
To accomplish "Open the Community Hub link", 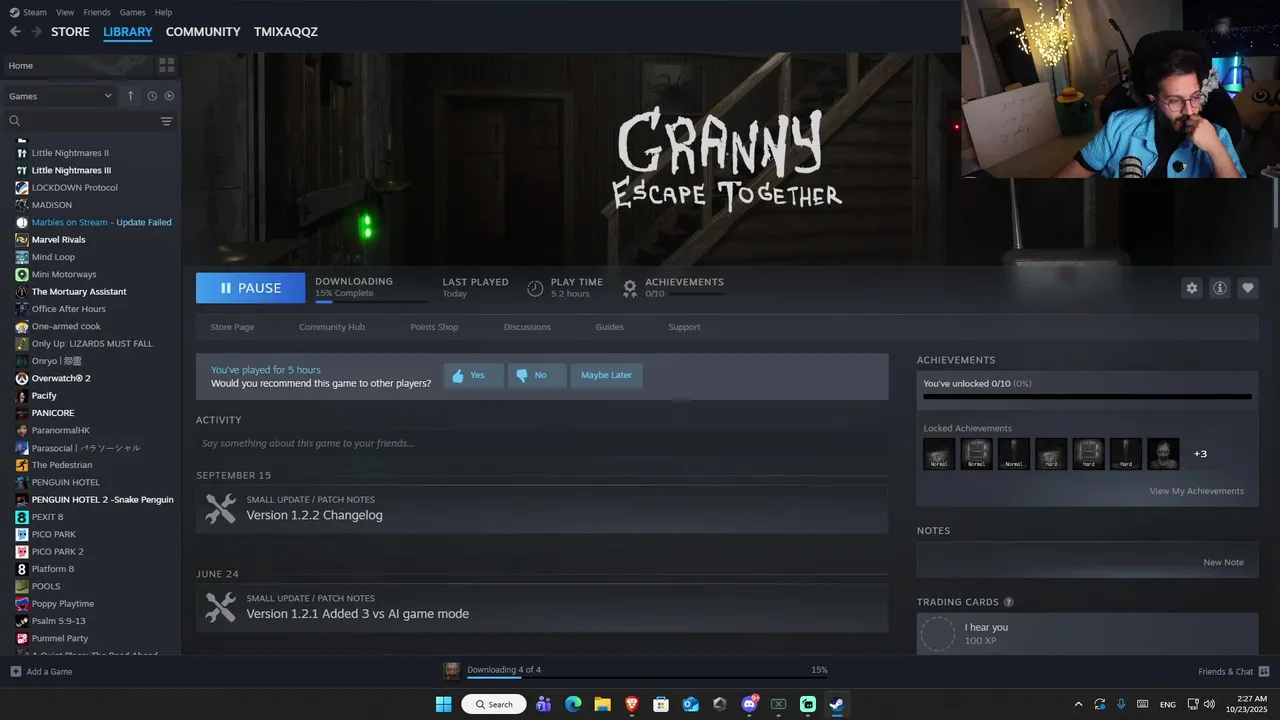I will 332,327.
